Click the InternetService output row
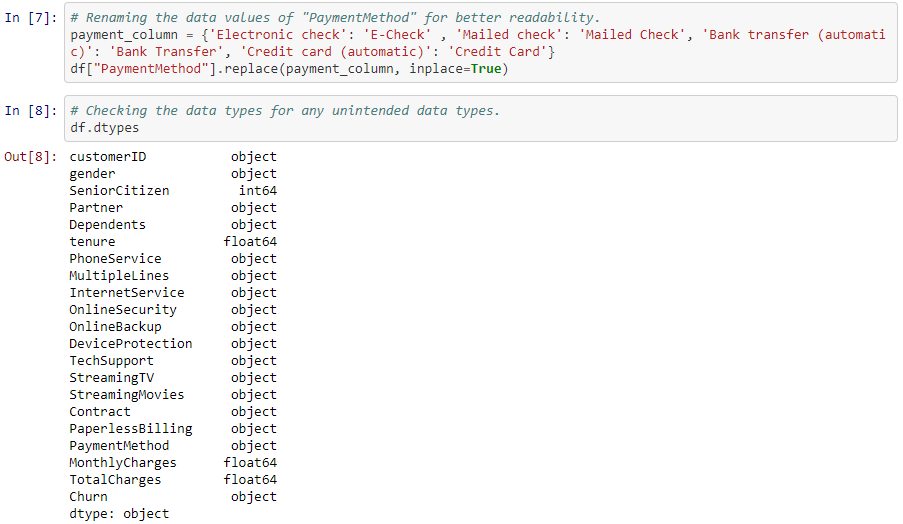The width and height of the screenshot is (903, 524). [127, 293]
